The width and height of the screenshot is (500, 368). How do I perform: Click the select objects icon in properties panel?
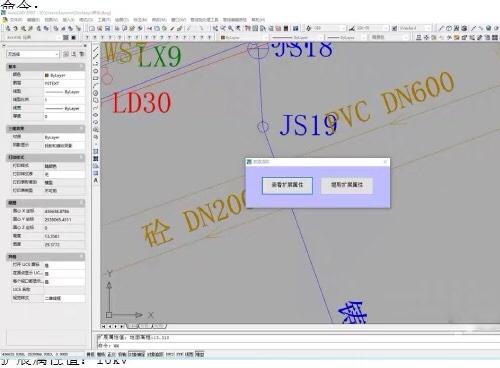(74, 54)
